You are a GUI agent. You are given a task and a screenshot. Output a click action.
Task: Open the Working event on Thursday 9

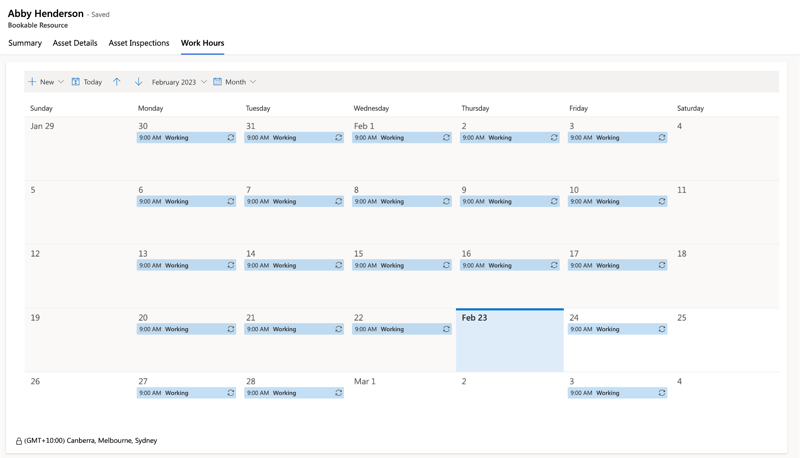click(509, 201)
